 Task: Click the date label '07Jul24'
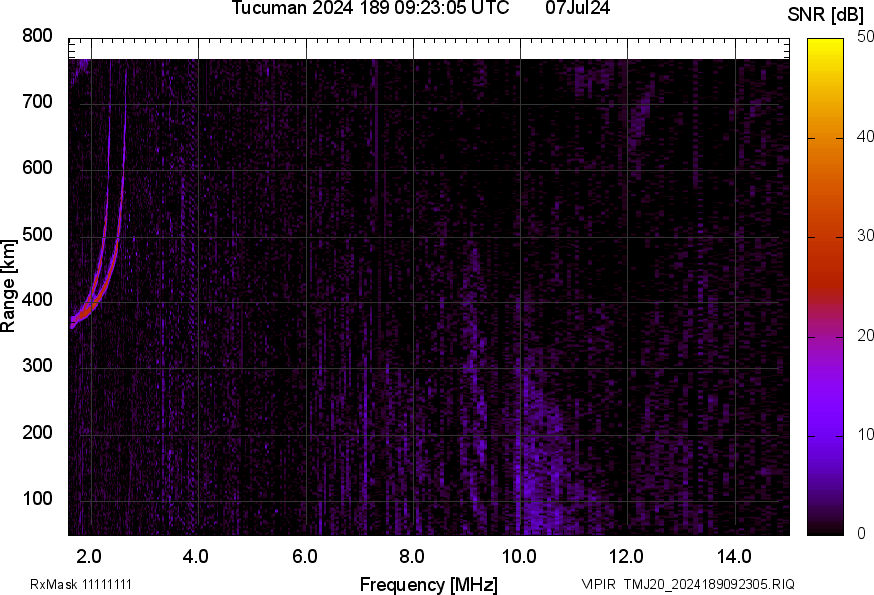tap(577, 8)
